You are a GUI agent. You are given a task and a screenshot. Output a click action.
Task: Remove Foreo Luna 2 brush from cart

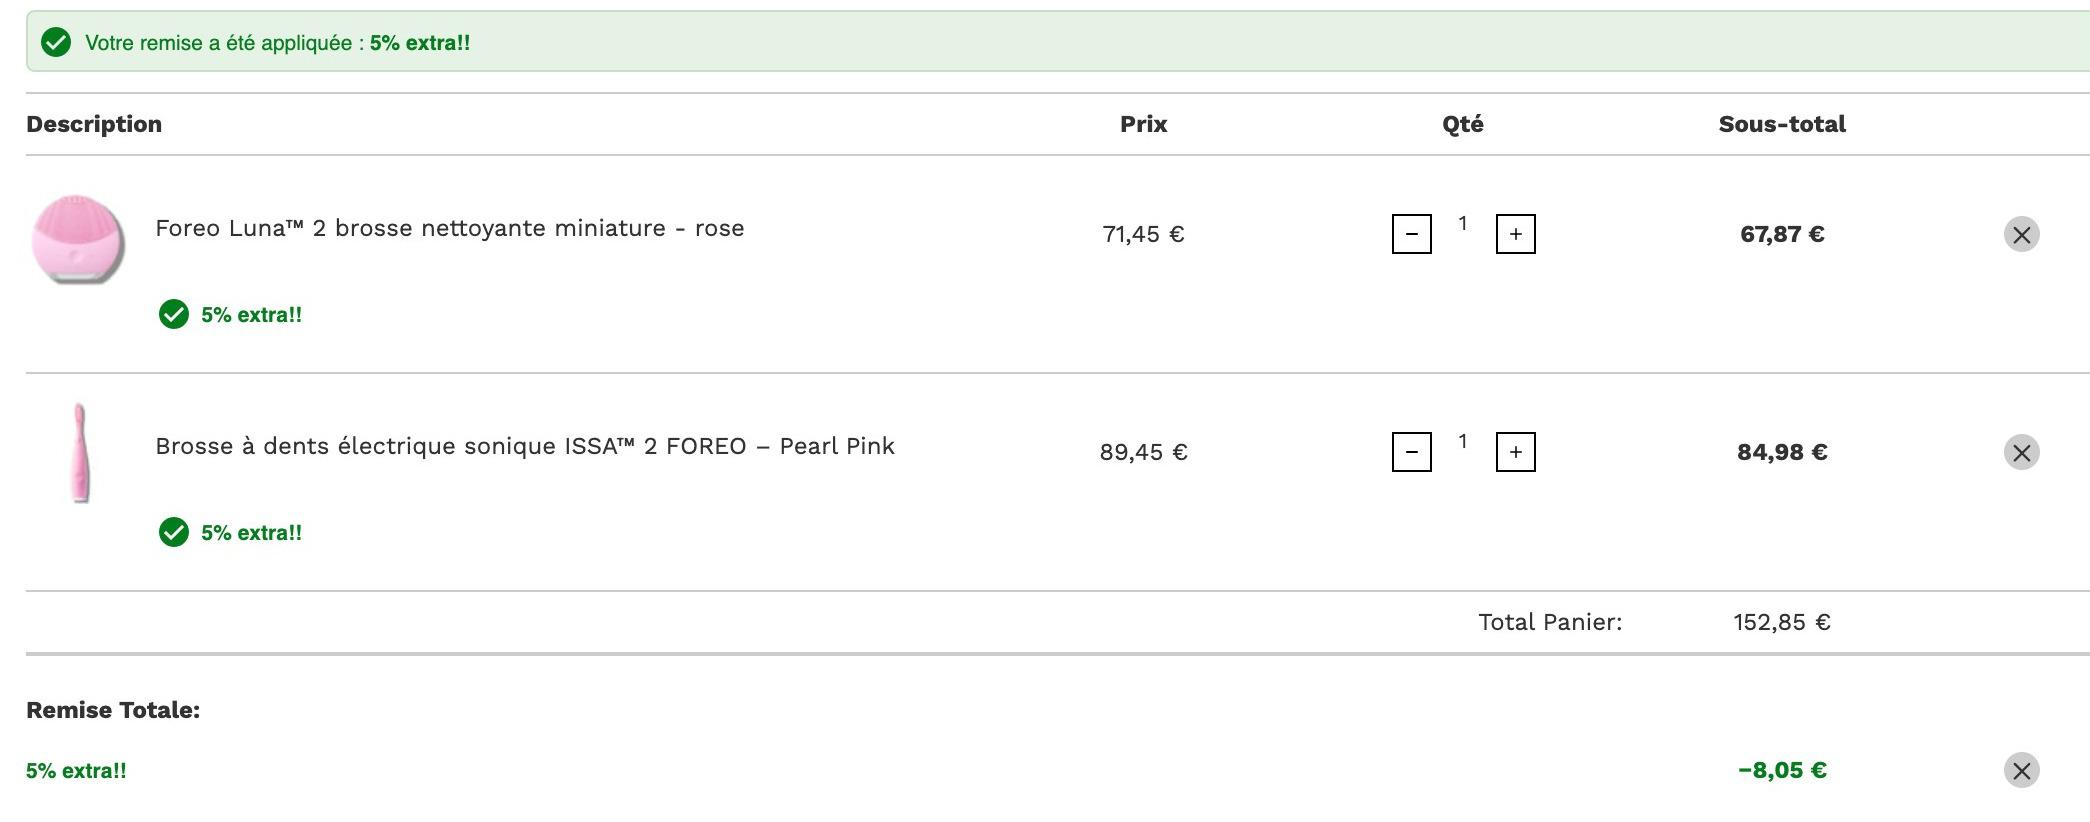point(2021,235)
